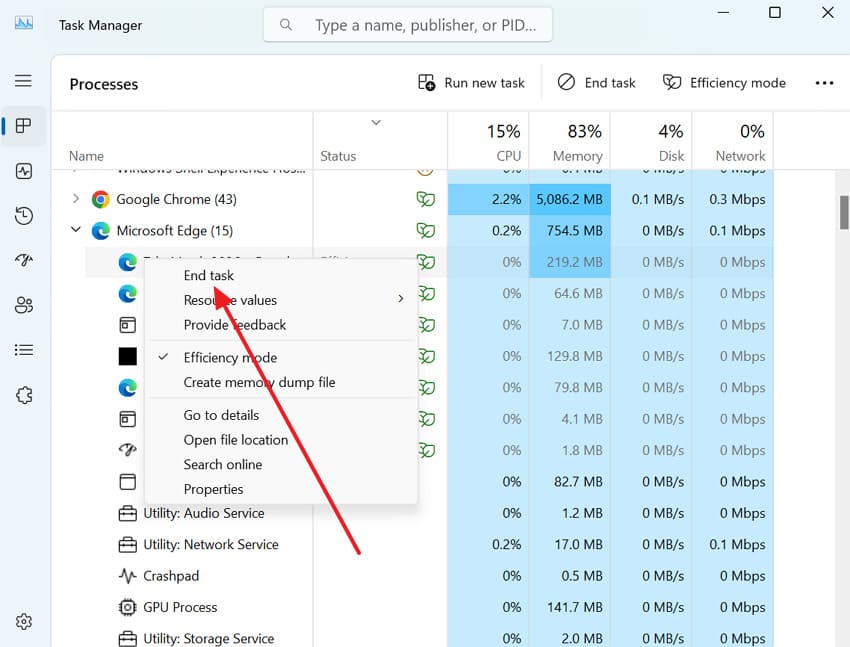Image resolution: width=850 pixels, height=647 pixels.
Task: Open the App history sidebar icon
Action: tap(24, 216)
